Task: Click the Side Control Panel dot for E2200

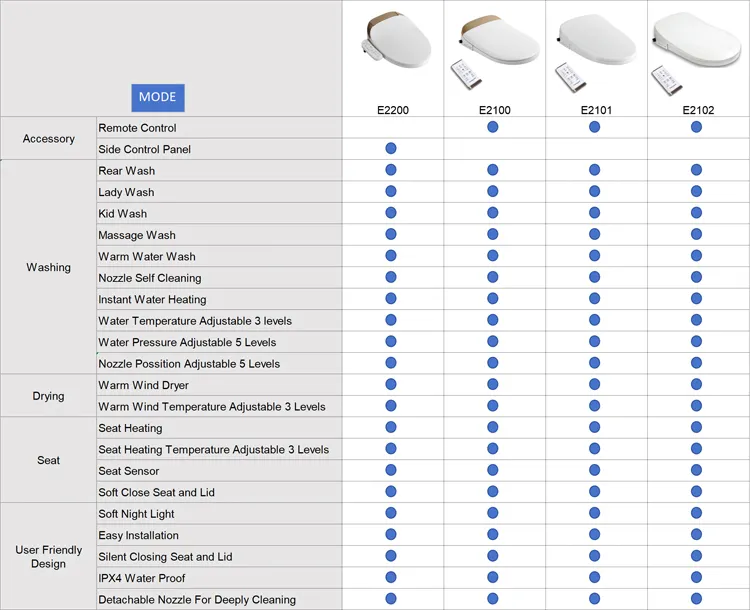Action: 391,148
